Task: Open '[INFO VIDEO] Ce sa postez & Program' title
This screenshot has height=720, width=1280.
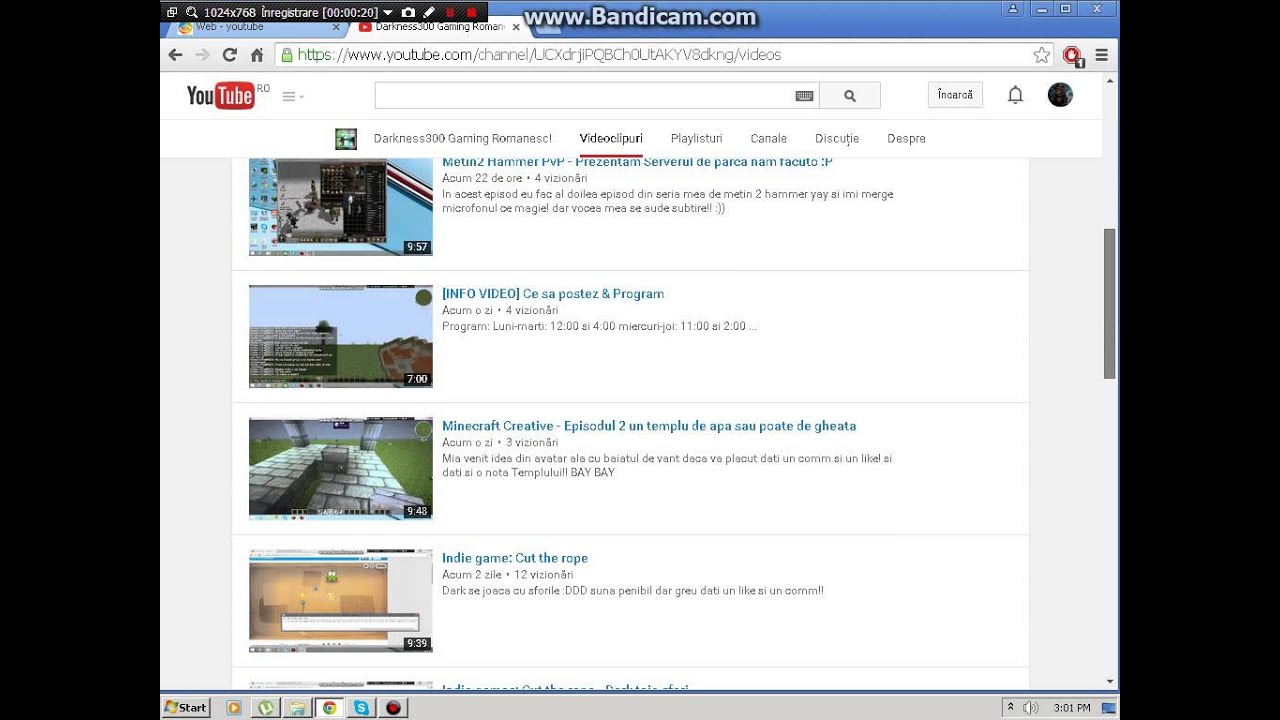Action: click(553, 294)
